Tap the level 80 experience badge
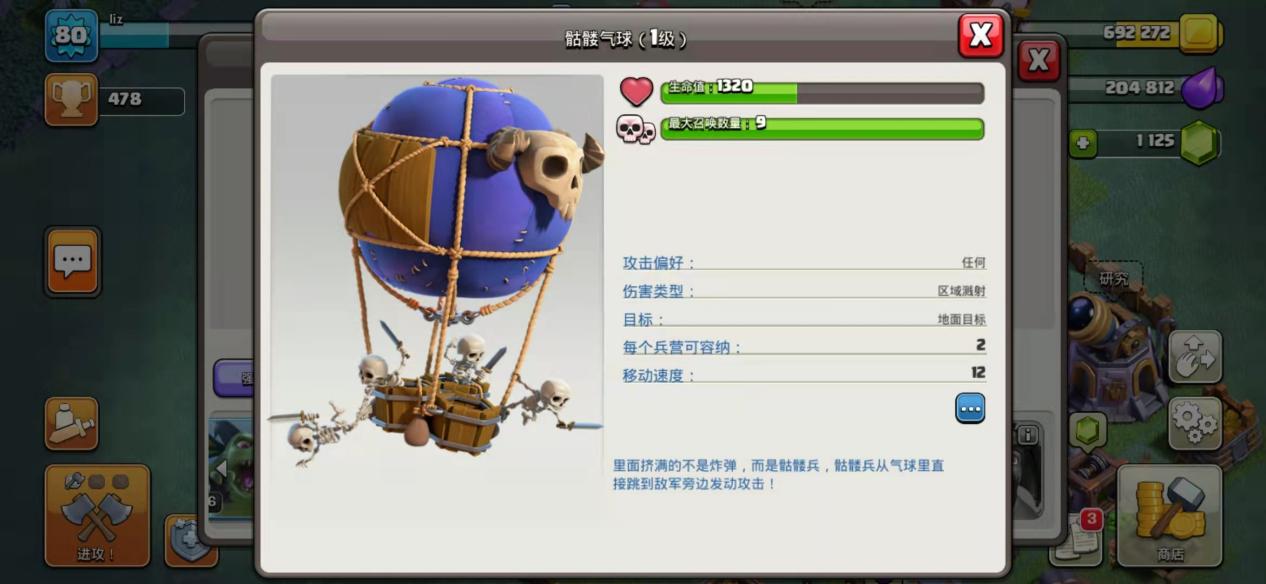1266x584 pixels. [71, 36]
